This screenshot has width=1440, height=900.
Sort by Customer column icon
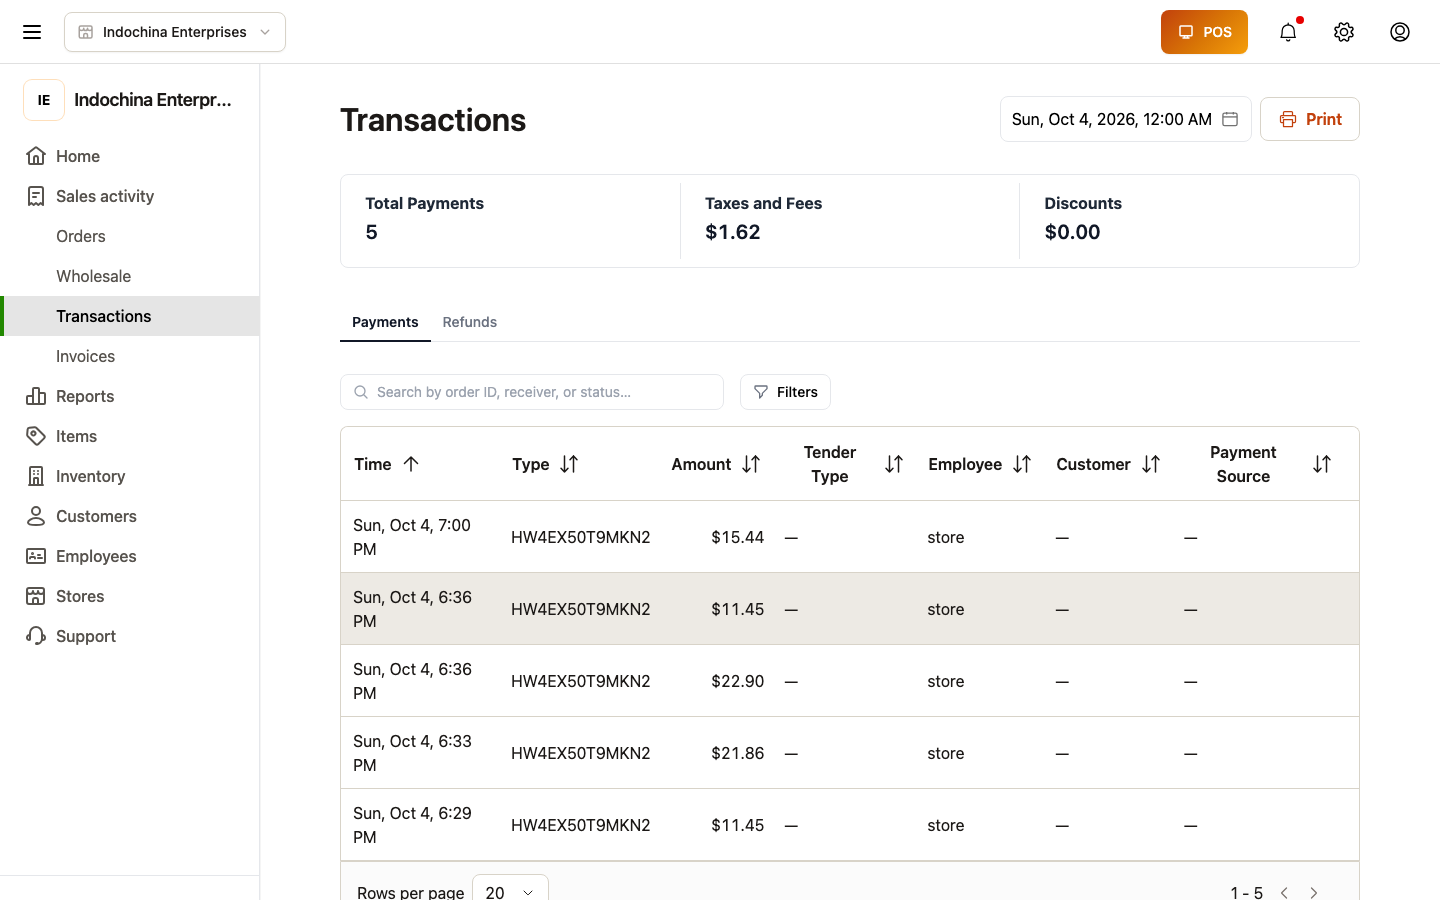1151,464
